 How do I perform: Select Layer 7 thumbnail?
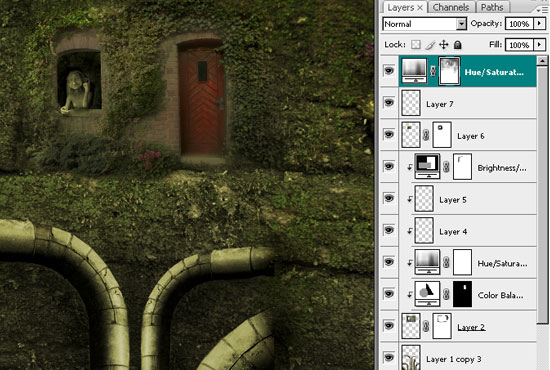click(x=411, y=103)
